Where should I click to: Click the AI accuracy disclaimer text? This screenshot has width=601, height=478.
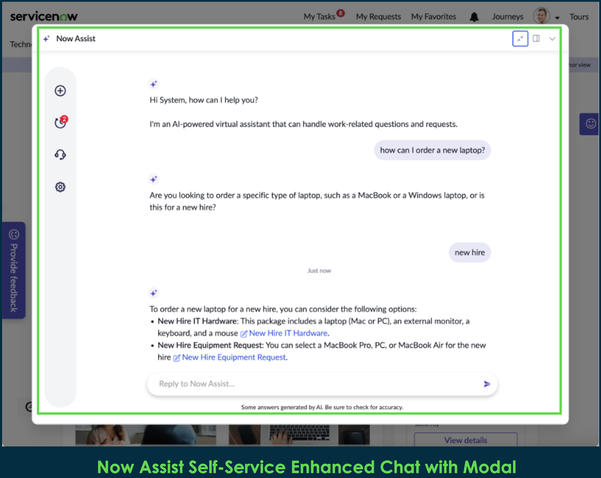pyautogui.click(x=322, y=407)
